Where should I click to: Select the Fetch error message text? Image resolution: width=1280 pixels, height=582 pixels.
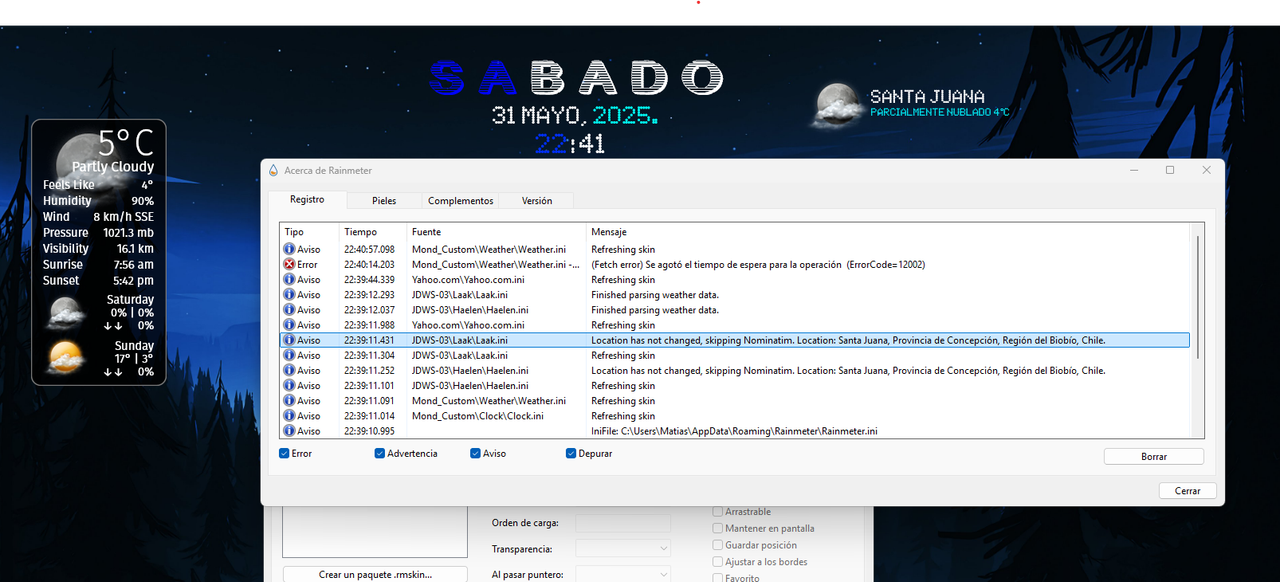point(758,264)
